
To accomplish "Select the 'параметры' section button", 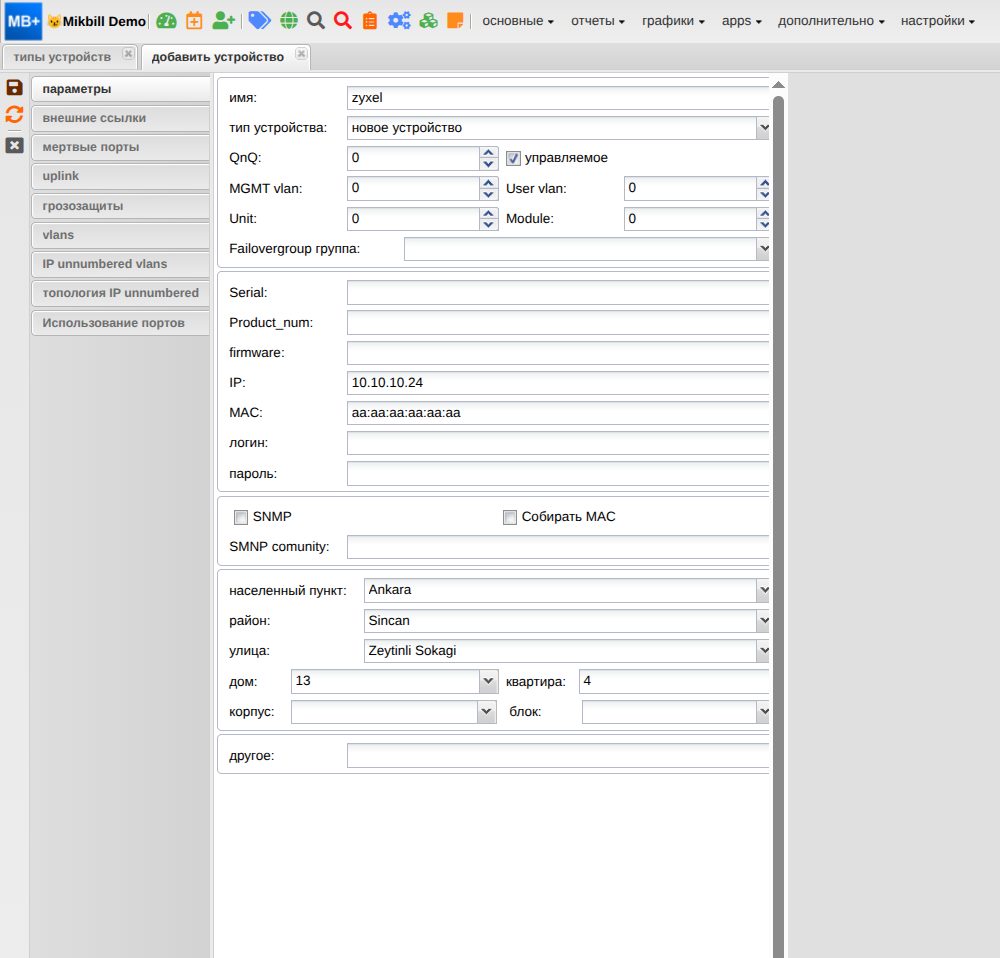I will (x=121, y=89).
